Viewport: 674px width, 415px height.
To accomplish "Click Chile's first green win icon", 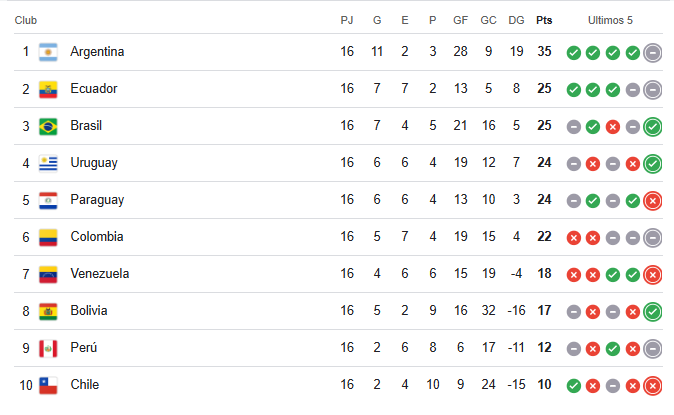I will click(573, 386).
